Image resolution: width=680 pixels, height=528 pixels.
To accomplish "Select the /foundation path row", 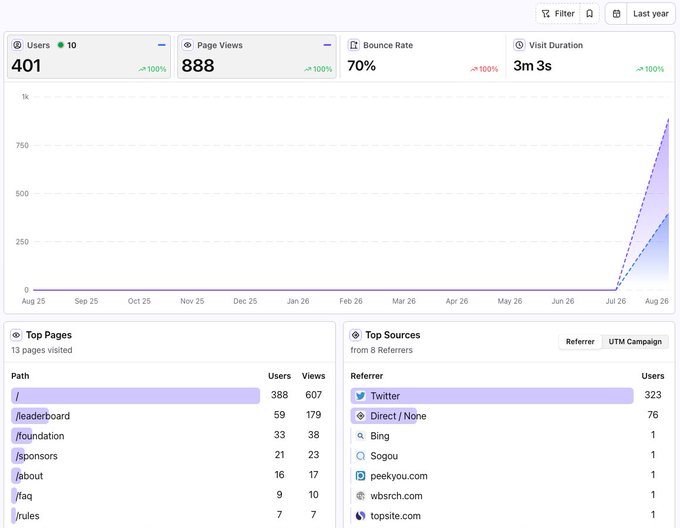I will click(168, 436).
